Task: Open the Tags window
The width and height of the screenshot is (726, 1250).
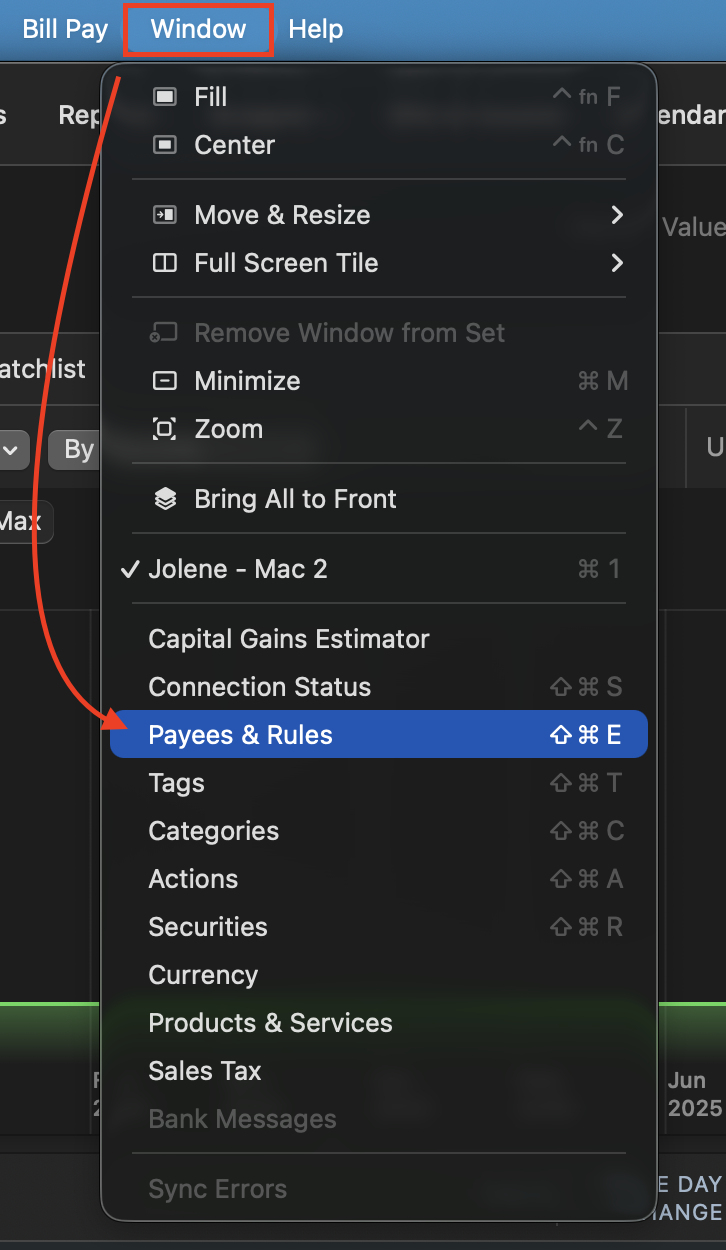Action: pyautogui.click(x=176, y=783)
